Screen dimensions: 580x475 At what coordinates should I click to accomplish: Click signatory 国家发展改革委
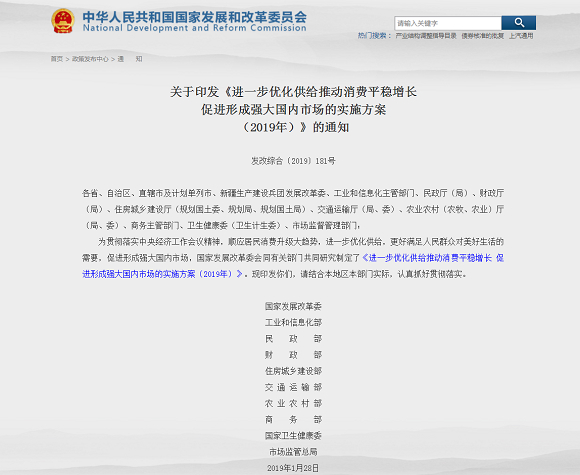[293, 306]
